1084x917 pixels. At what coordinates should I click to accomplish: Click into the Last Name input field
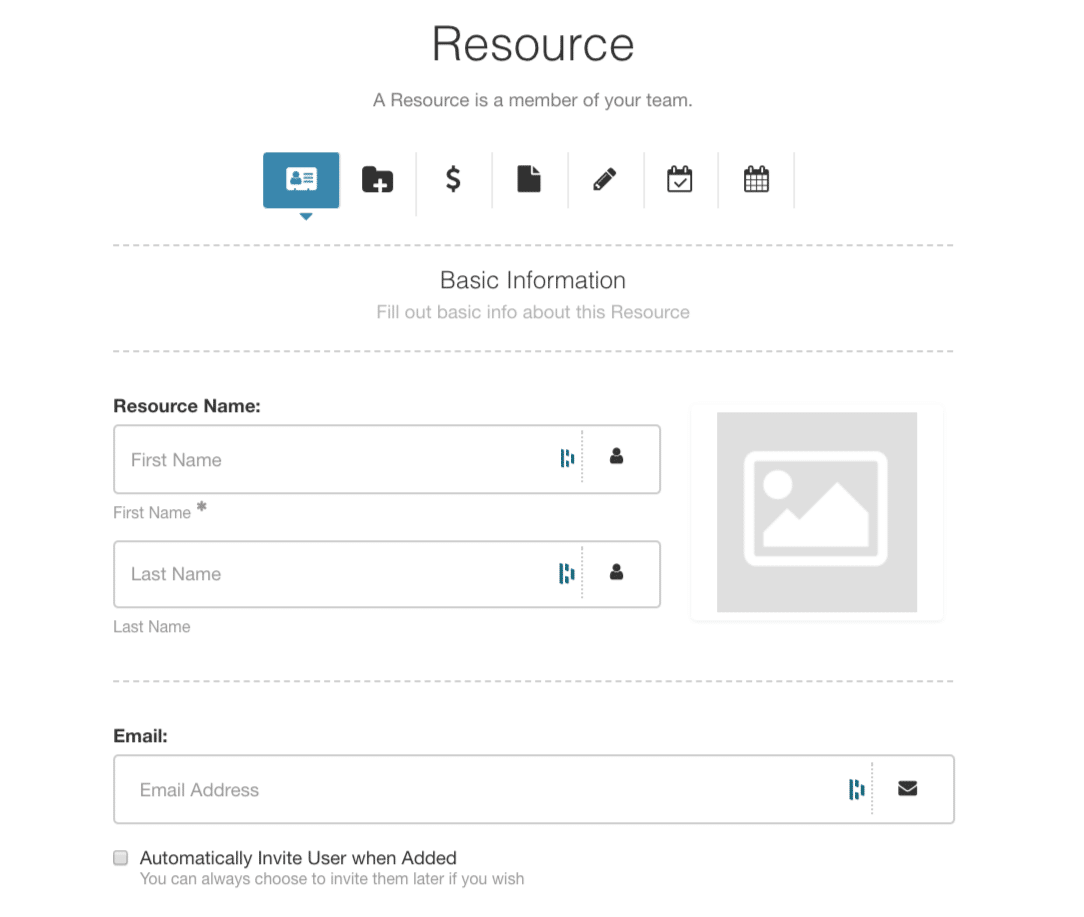pyautogui.click(x=330, y=573)
